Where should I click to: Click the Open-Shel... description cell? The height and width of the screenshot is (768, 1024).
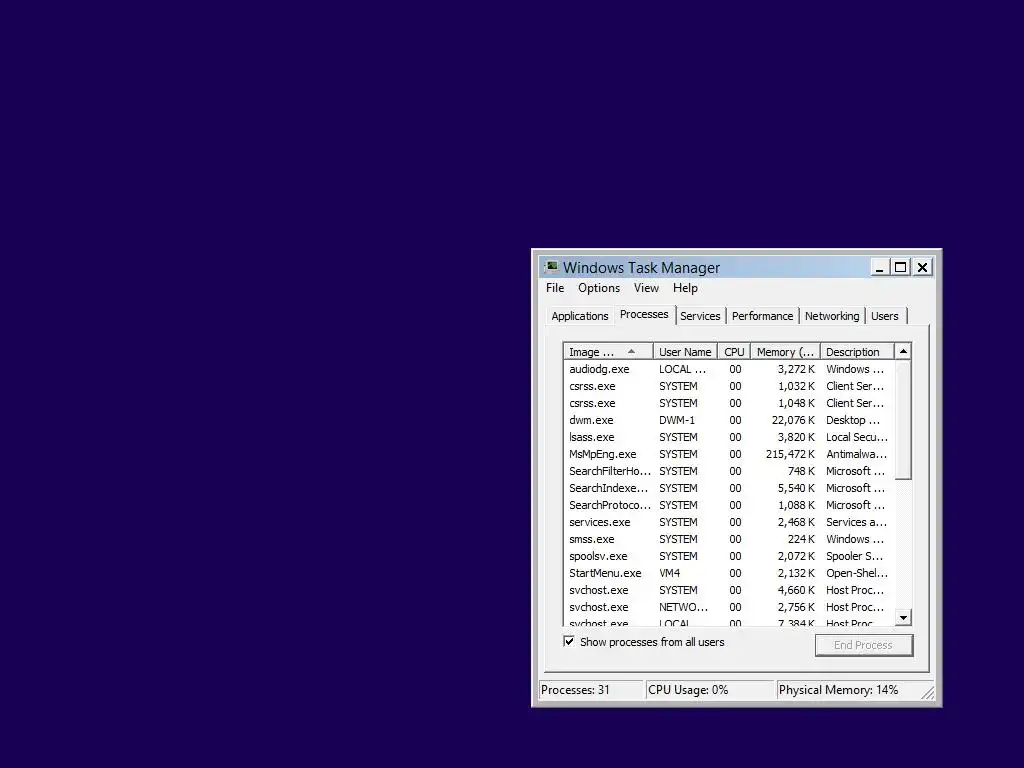pyautogui.click(x=857, y=573)
